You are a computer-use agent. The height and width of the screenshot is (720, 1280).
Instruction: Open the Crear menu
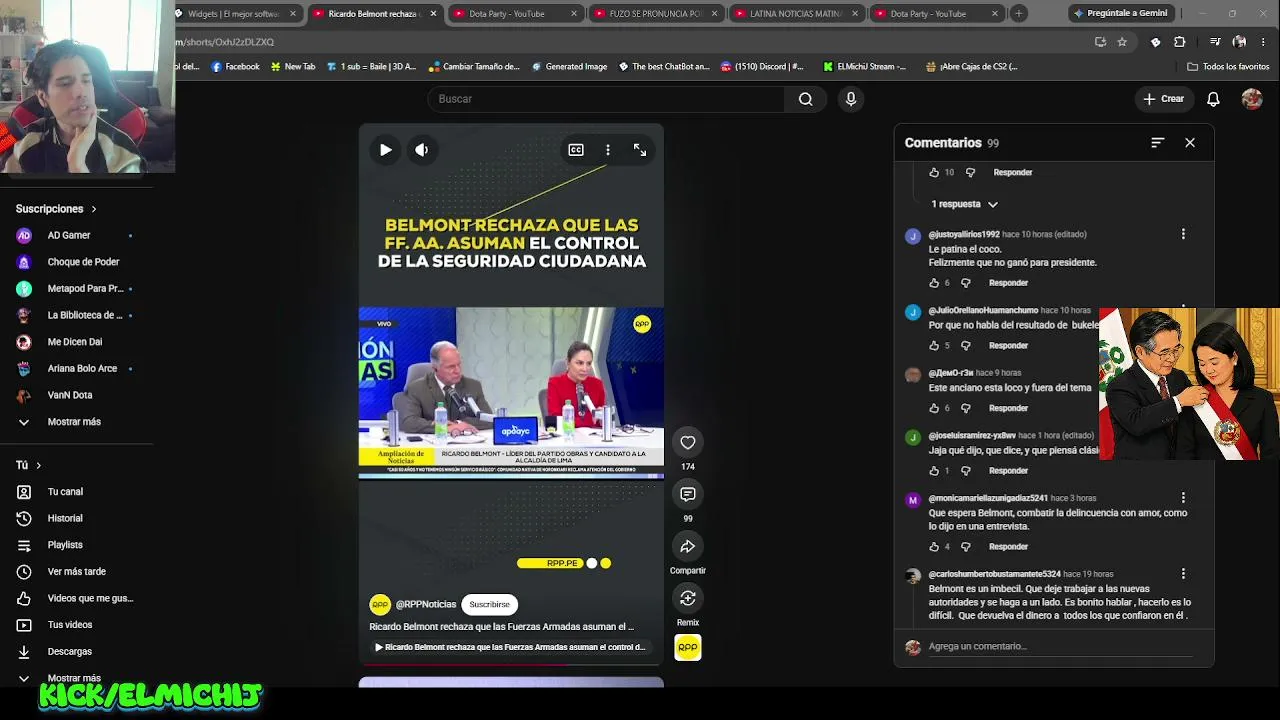click(1164, 99)
